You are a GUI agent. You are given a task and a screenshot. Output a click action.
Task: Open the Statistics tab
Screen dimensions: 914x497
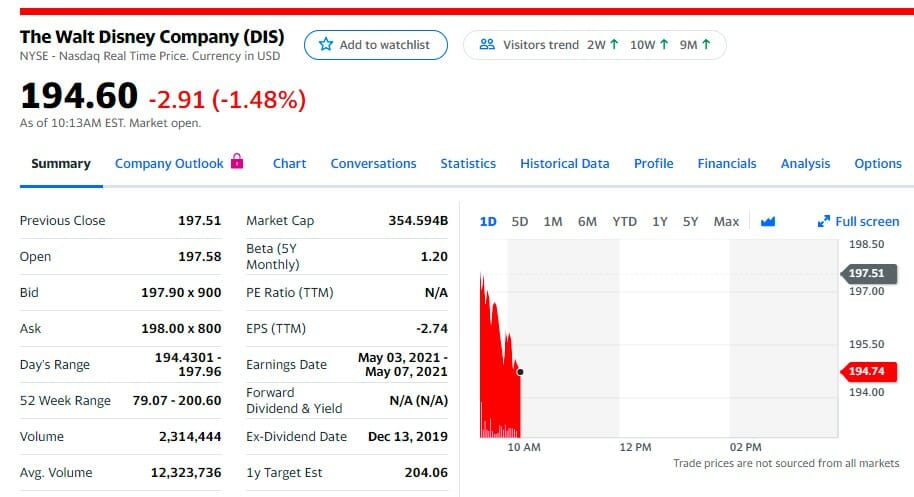pos(468,164)
